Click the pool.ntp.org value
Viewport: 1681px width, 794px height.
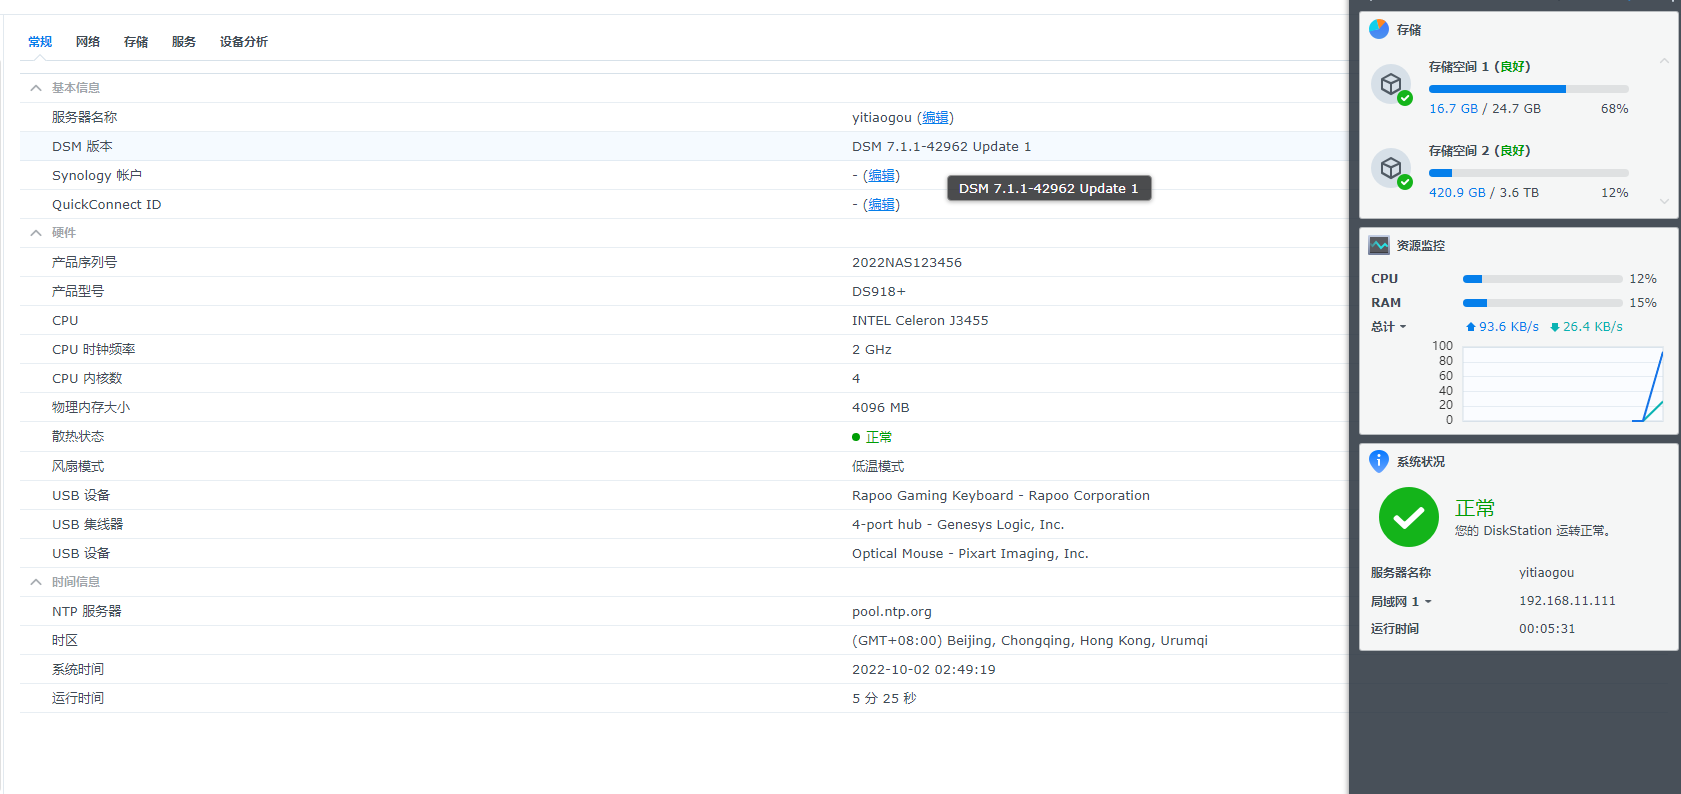[x=892, y=611]
